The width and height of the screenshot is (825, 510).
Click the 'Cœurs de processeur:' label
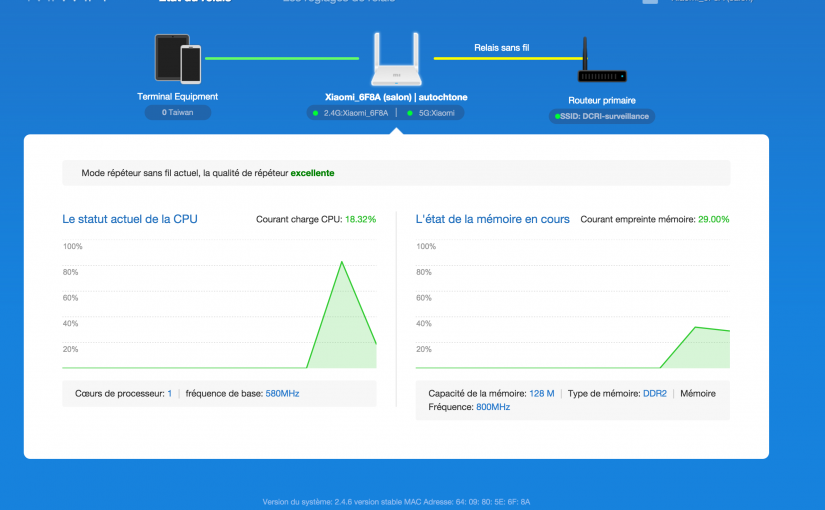coord(119,394)
